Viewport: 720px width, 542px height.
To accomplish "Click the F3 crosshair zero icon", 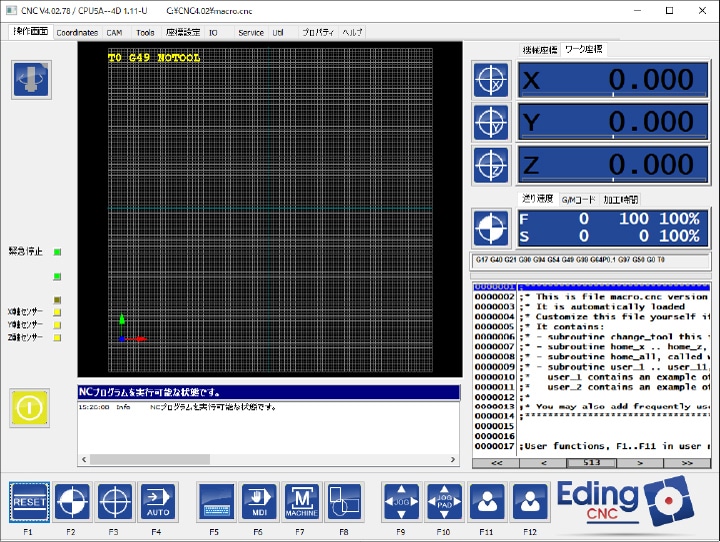I will pos(114,502).
